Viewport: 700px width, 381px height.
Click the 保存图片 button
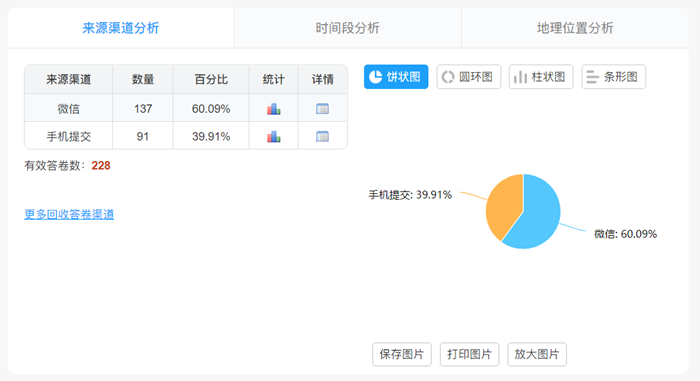point(402,354)
